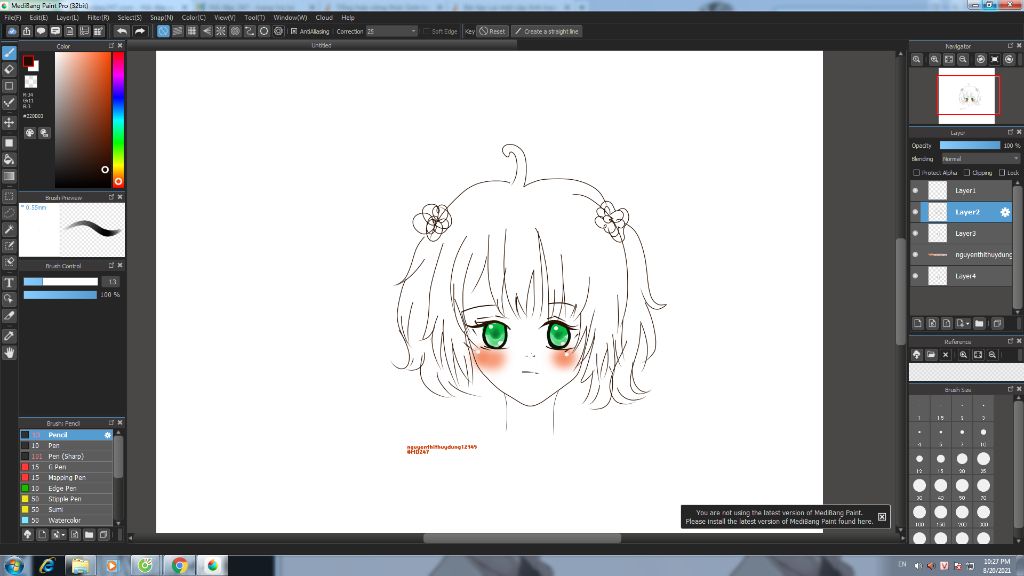Enable the radial snap icon

pos(221,31)
